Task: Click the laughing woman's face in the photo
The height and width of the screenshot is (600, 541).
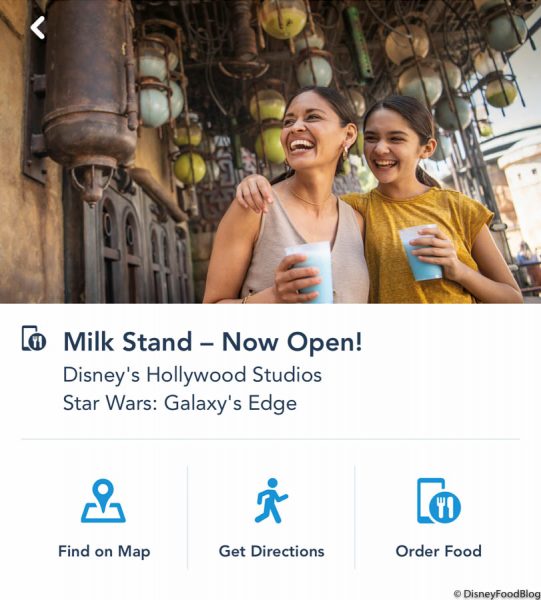Action: (x=312, y=132)
